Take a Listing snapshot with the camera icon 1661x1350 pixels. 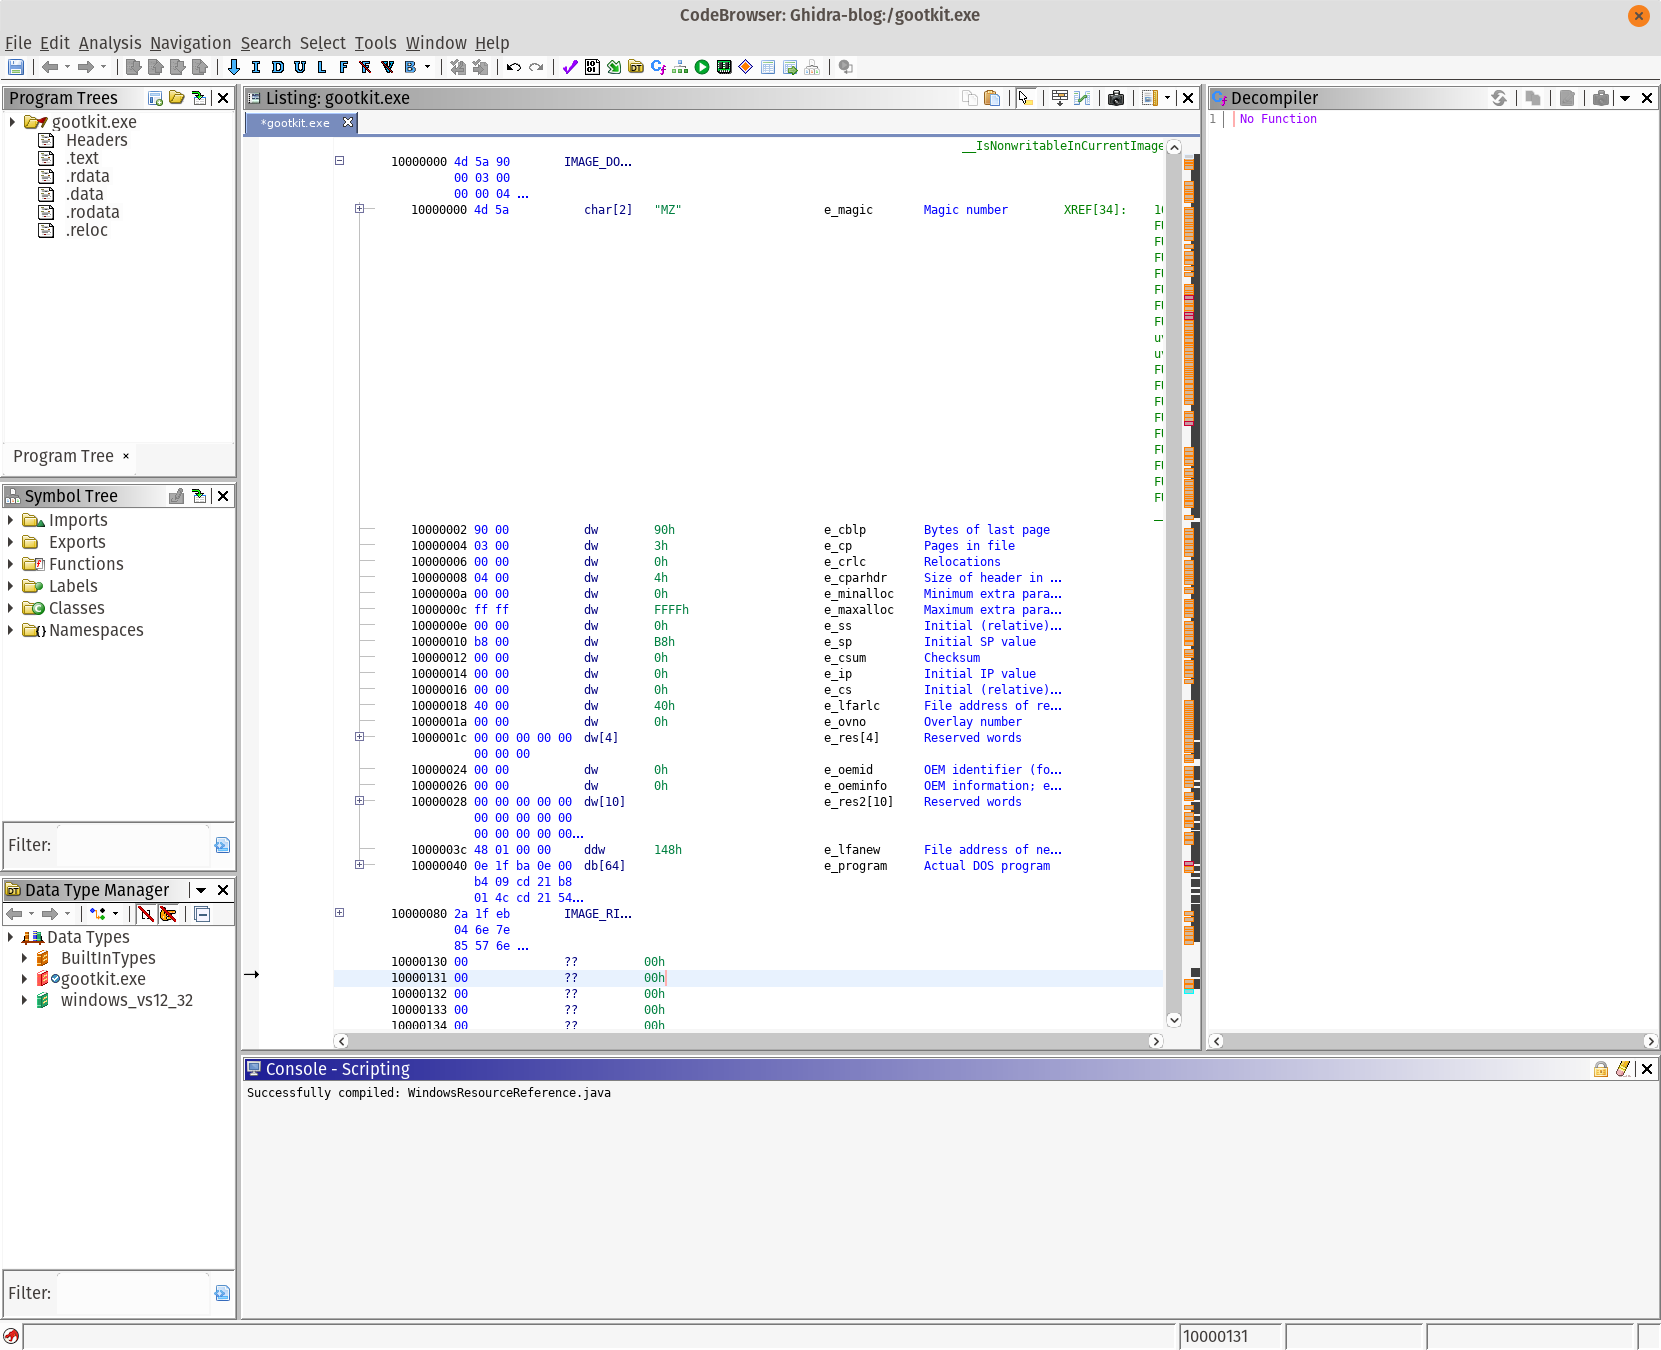[x=1116, y=98]
